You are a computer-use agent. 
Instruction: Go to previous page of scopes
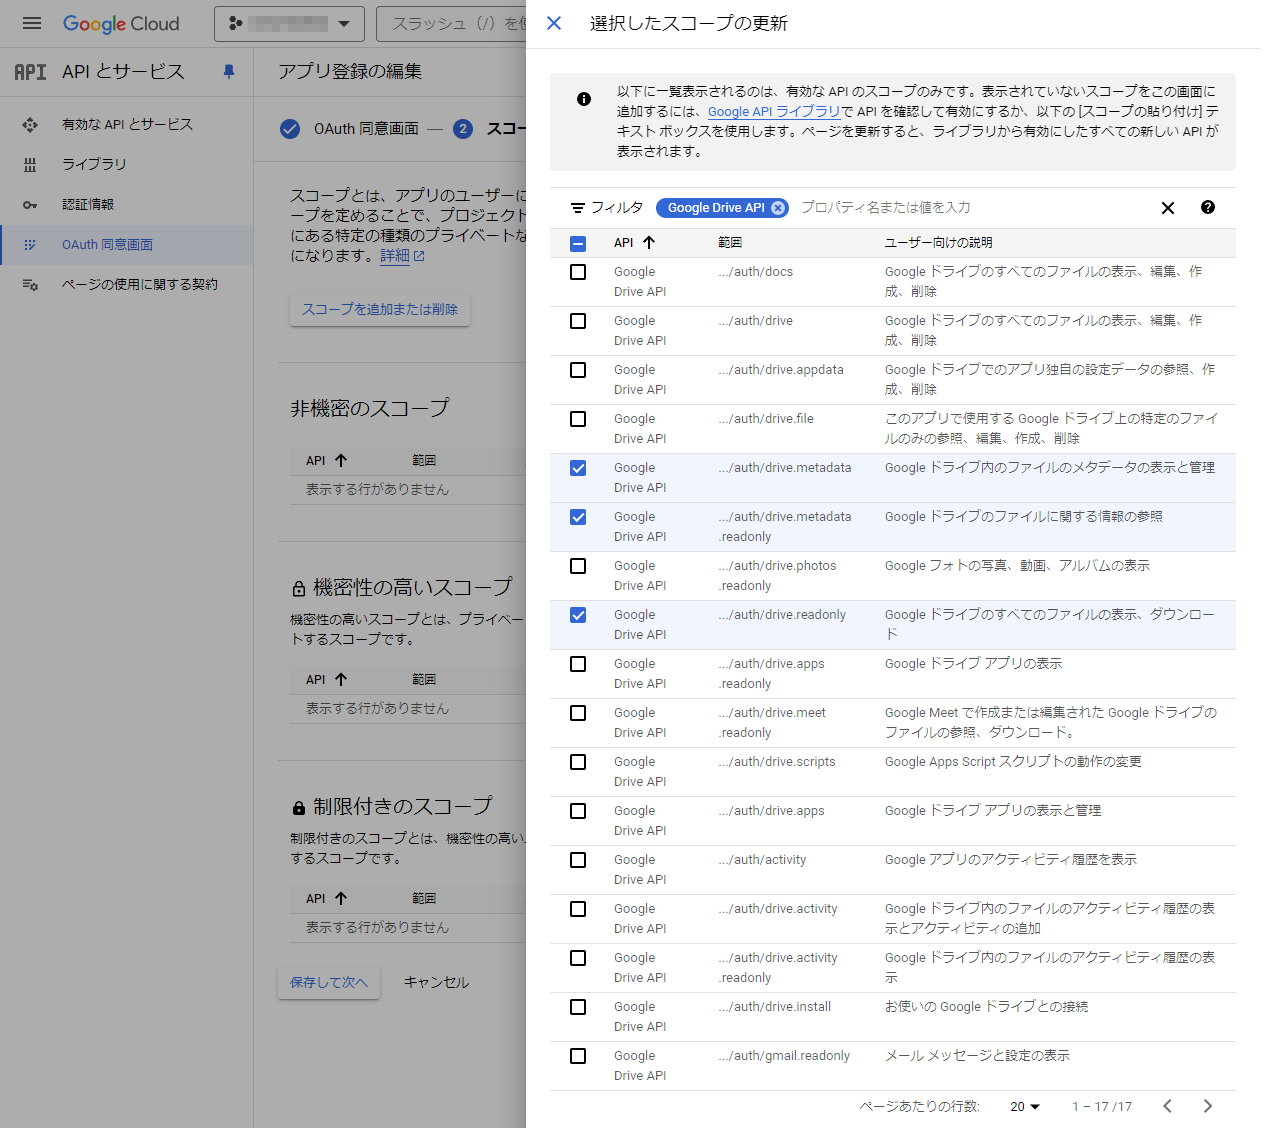point(1168,1106)
